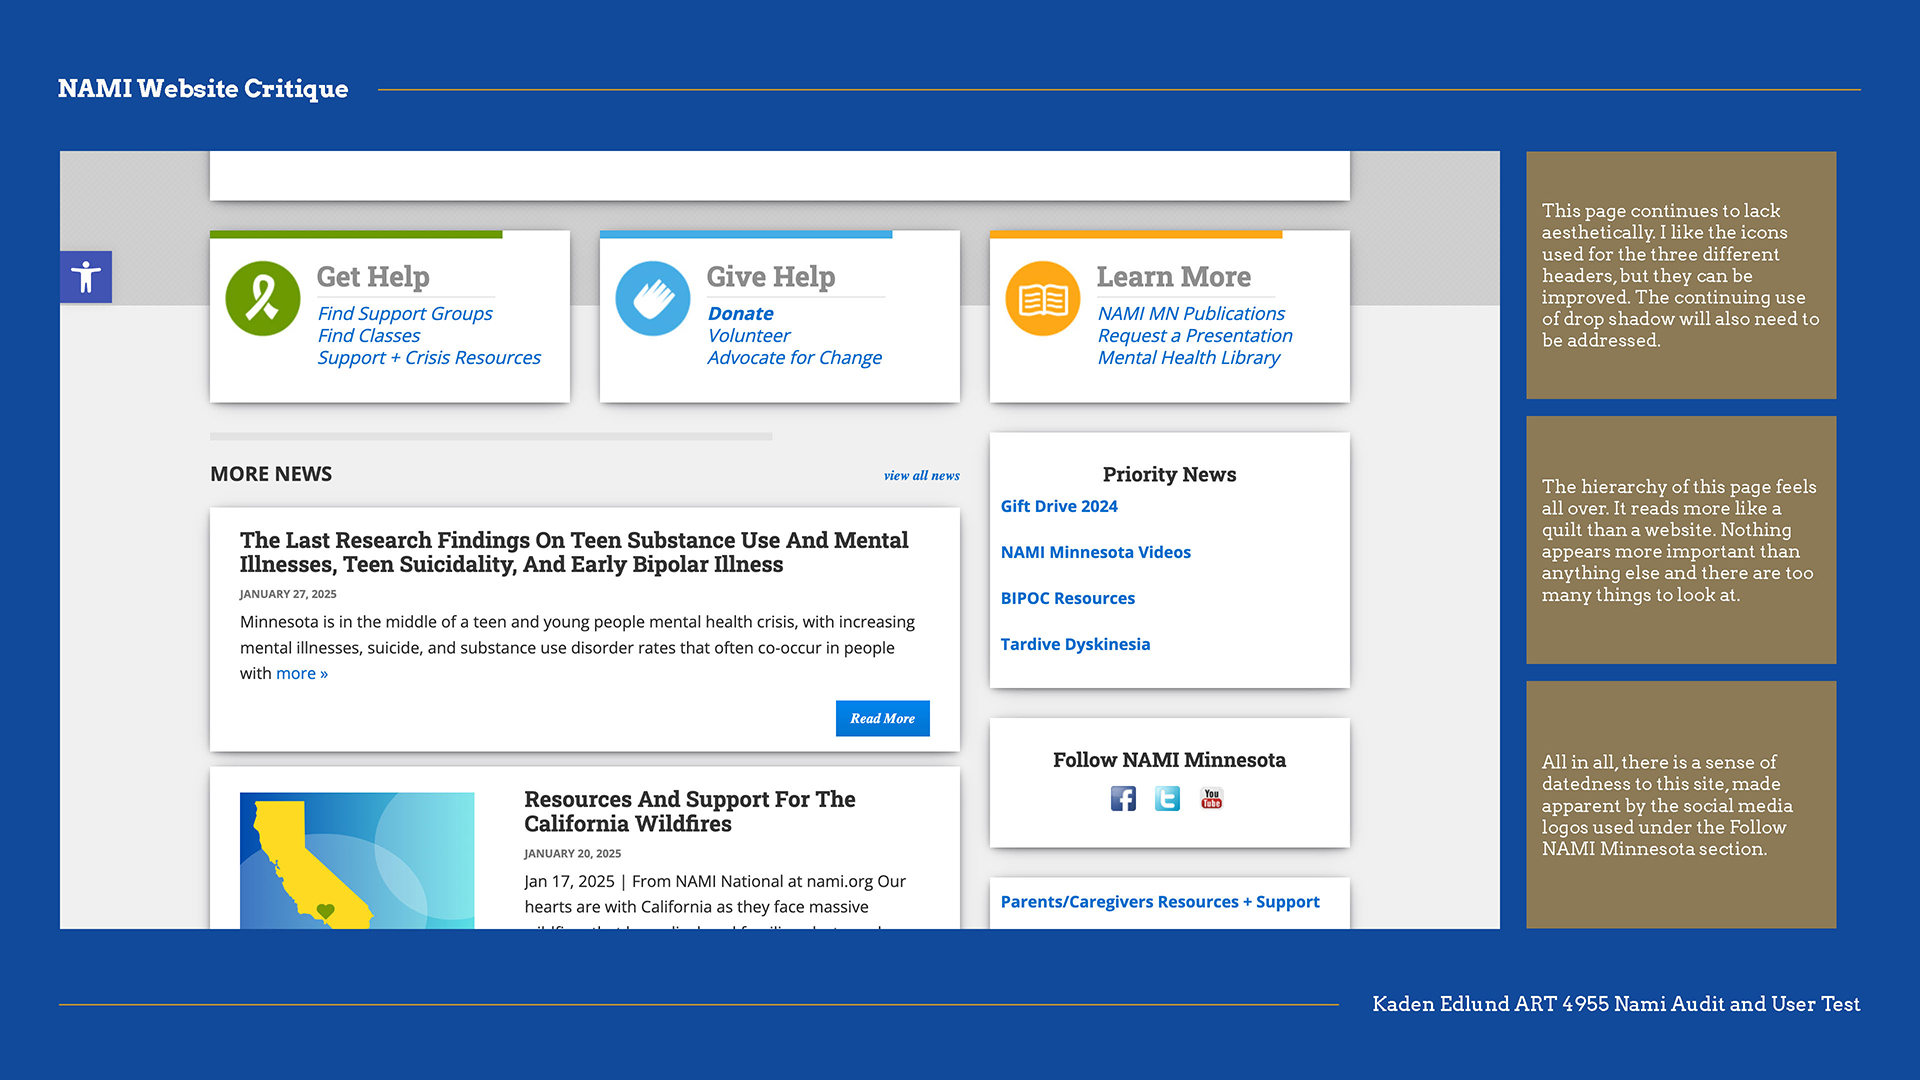Open the Gift Drive 2024 link
1920x1080 pixels.
tap(1059, 506)
